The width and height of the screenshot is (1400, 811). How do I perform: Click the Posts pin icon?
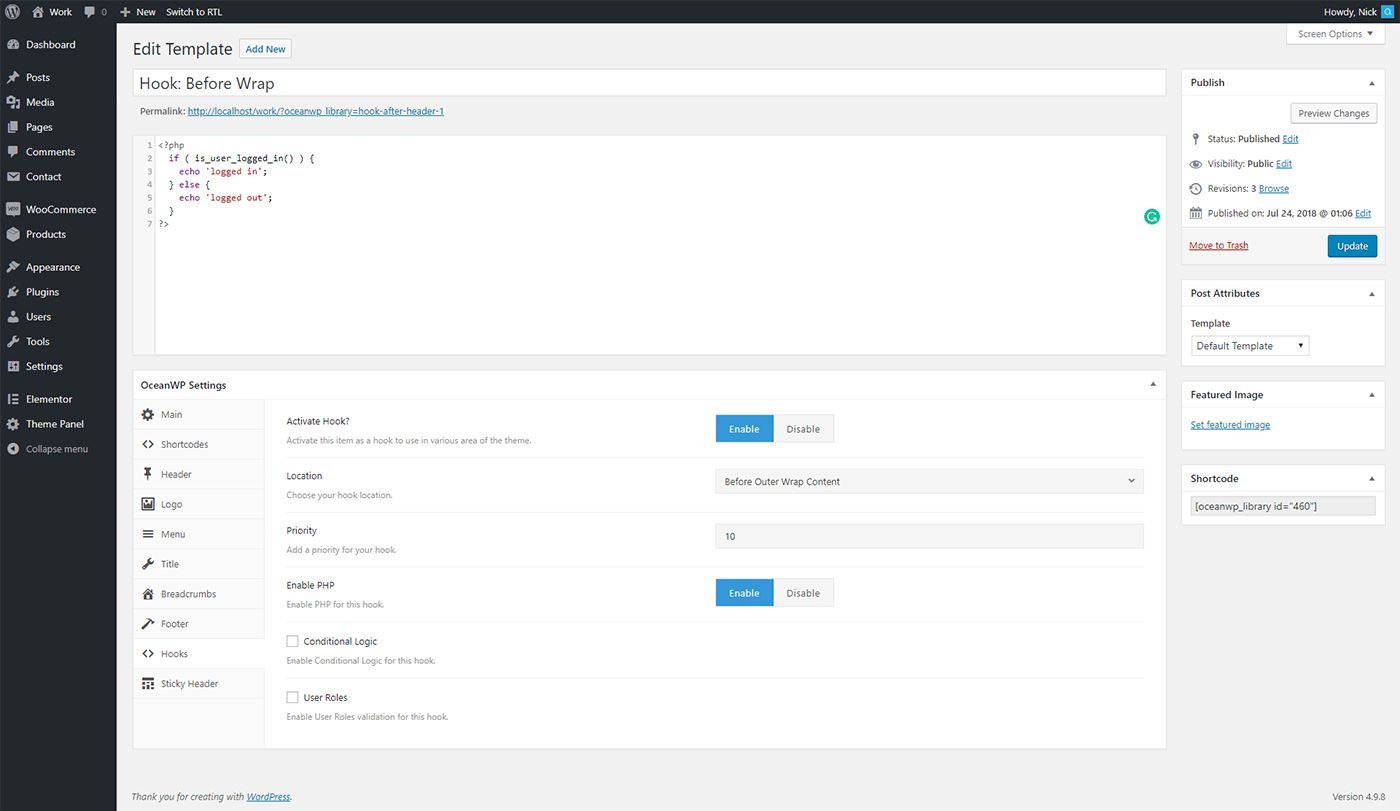coord(13,78)
